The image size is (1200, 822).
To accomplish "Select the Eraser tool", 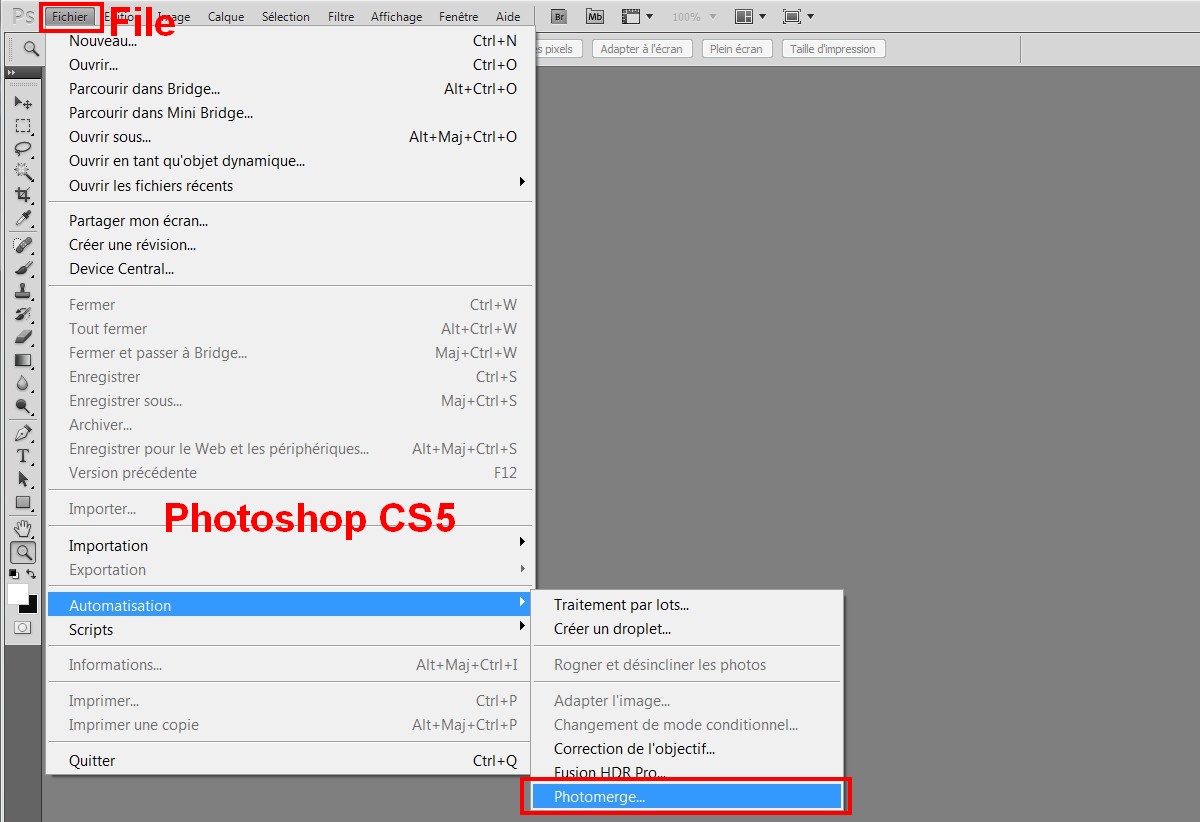I will coord(23,337).
